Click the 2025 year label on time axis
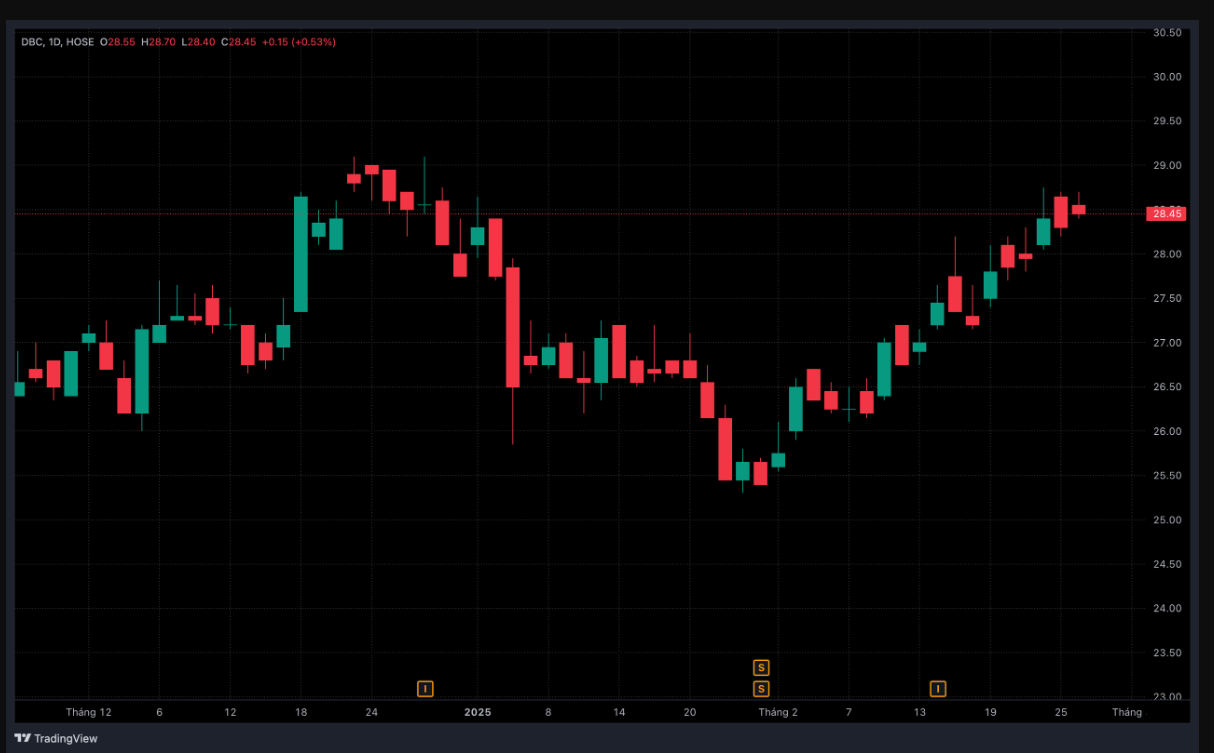The width and height of the screenshot is (1214, 753). coord(478,713)
